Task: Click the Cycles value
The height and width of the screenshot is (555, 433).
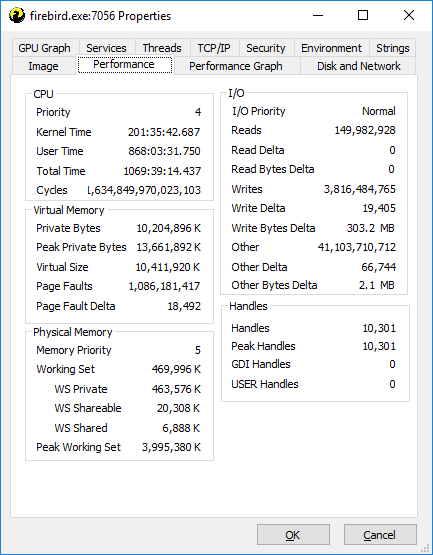Action: [x=144, y=190]
